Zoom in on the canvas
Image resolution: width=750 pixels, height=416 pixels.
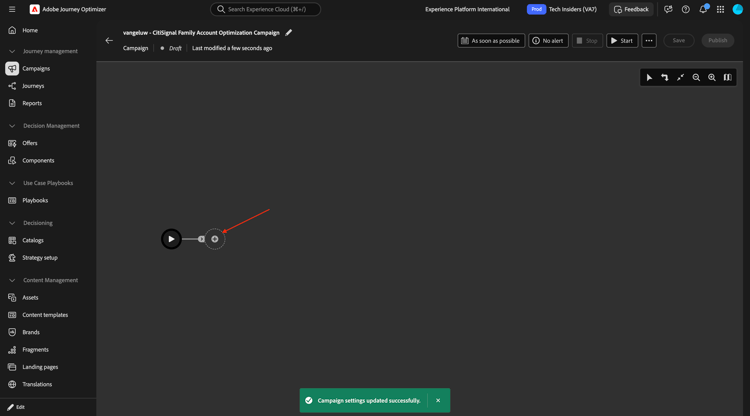click(712, 77)
